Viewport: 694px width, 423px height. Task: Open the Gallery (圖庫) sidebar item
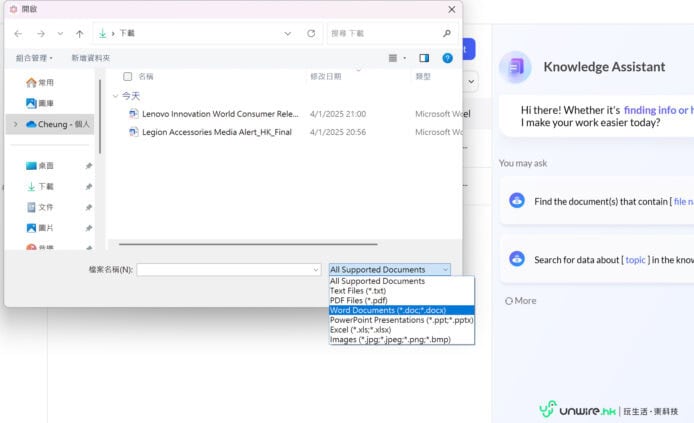(40, 104)
